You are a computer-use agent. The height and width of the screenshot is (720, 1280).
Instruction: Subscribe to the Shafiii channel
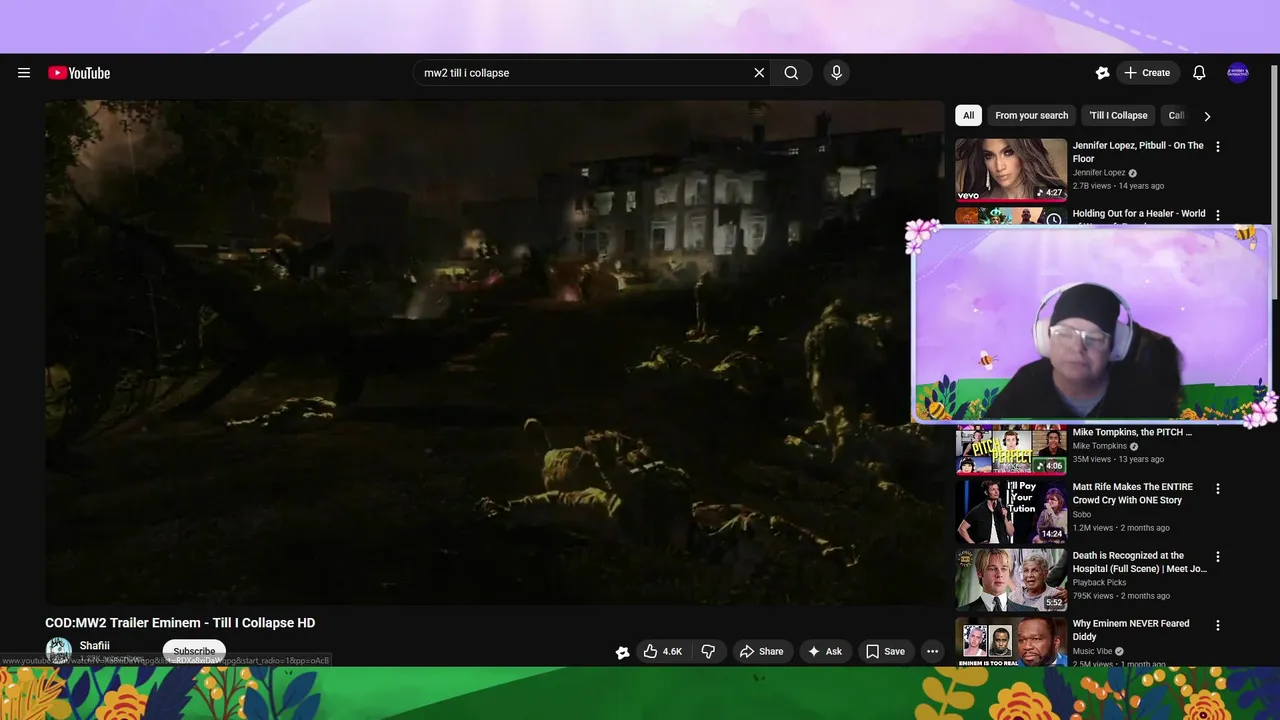[x=194, y=651]
